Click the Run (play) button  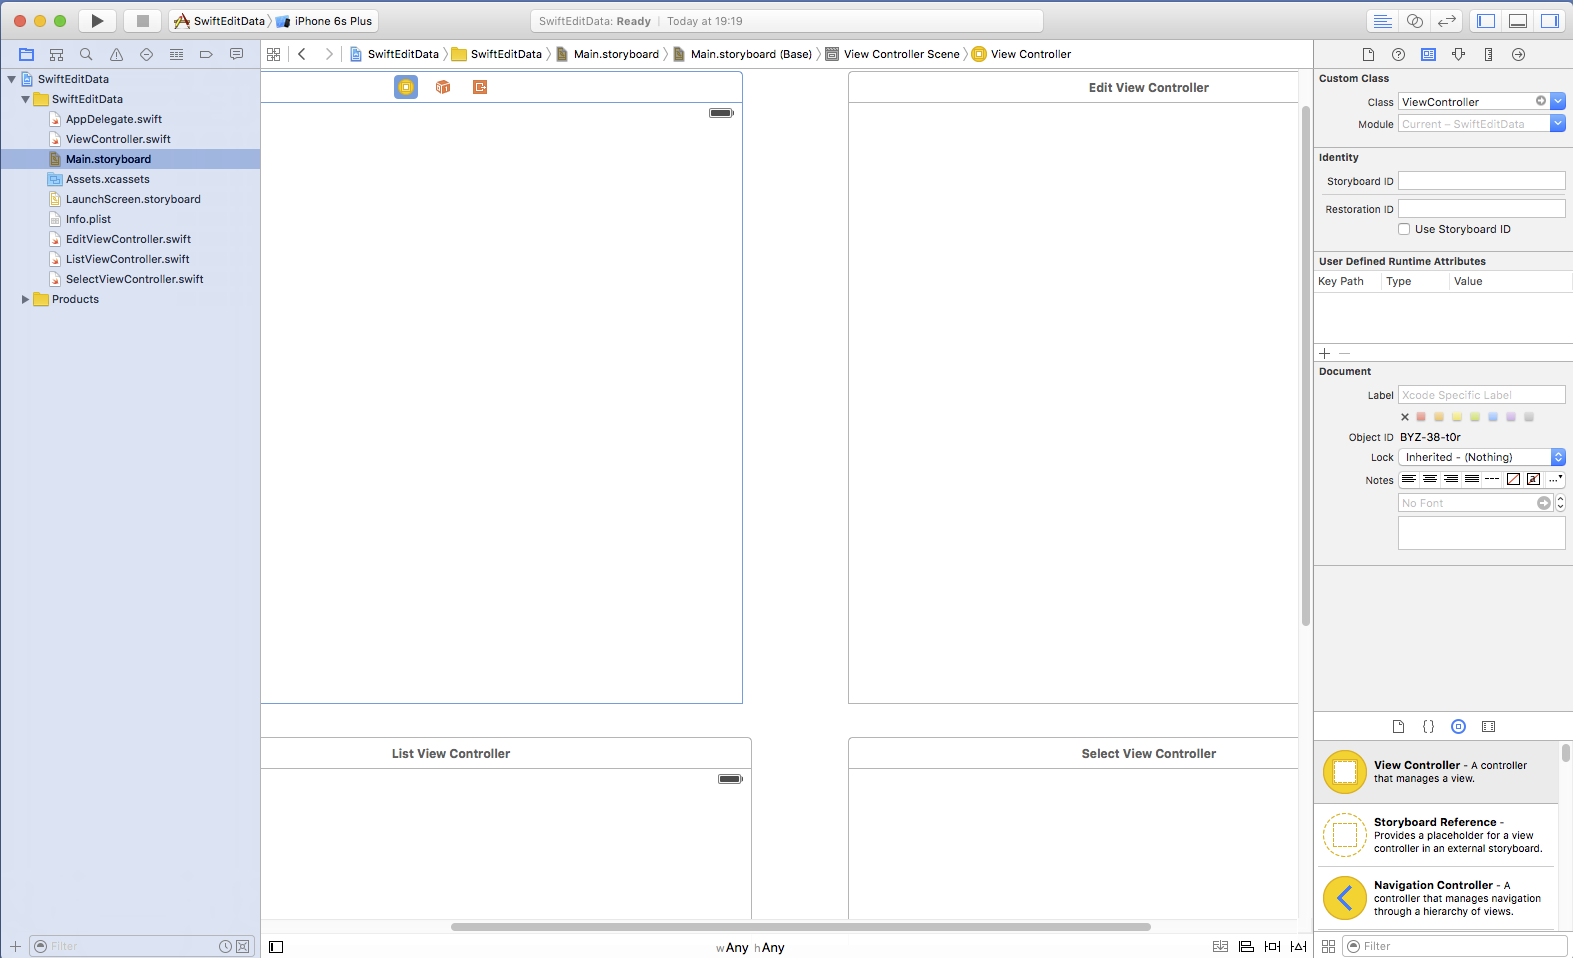[x=97, y=21]
